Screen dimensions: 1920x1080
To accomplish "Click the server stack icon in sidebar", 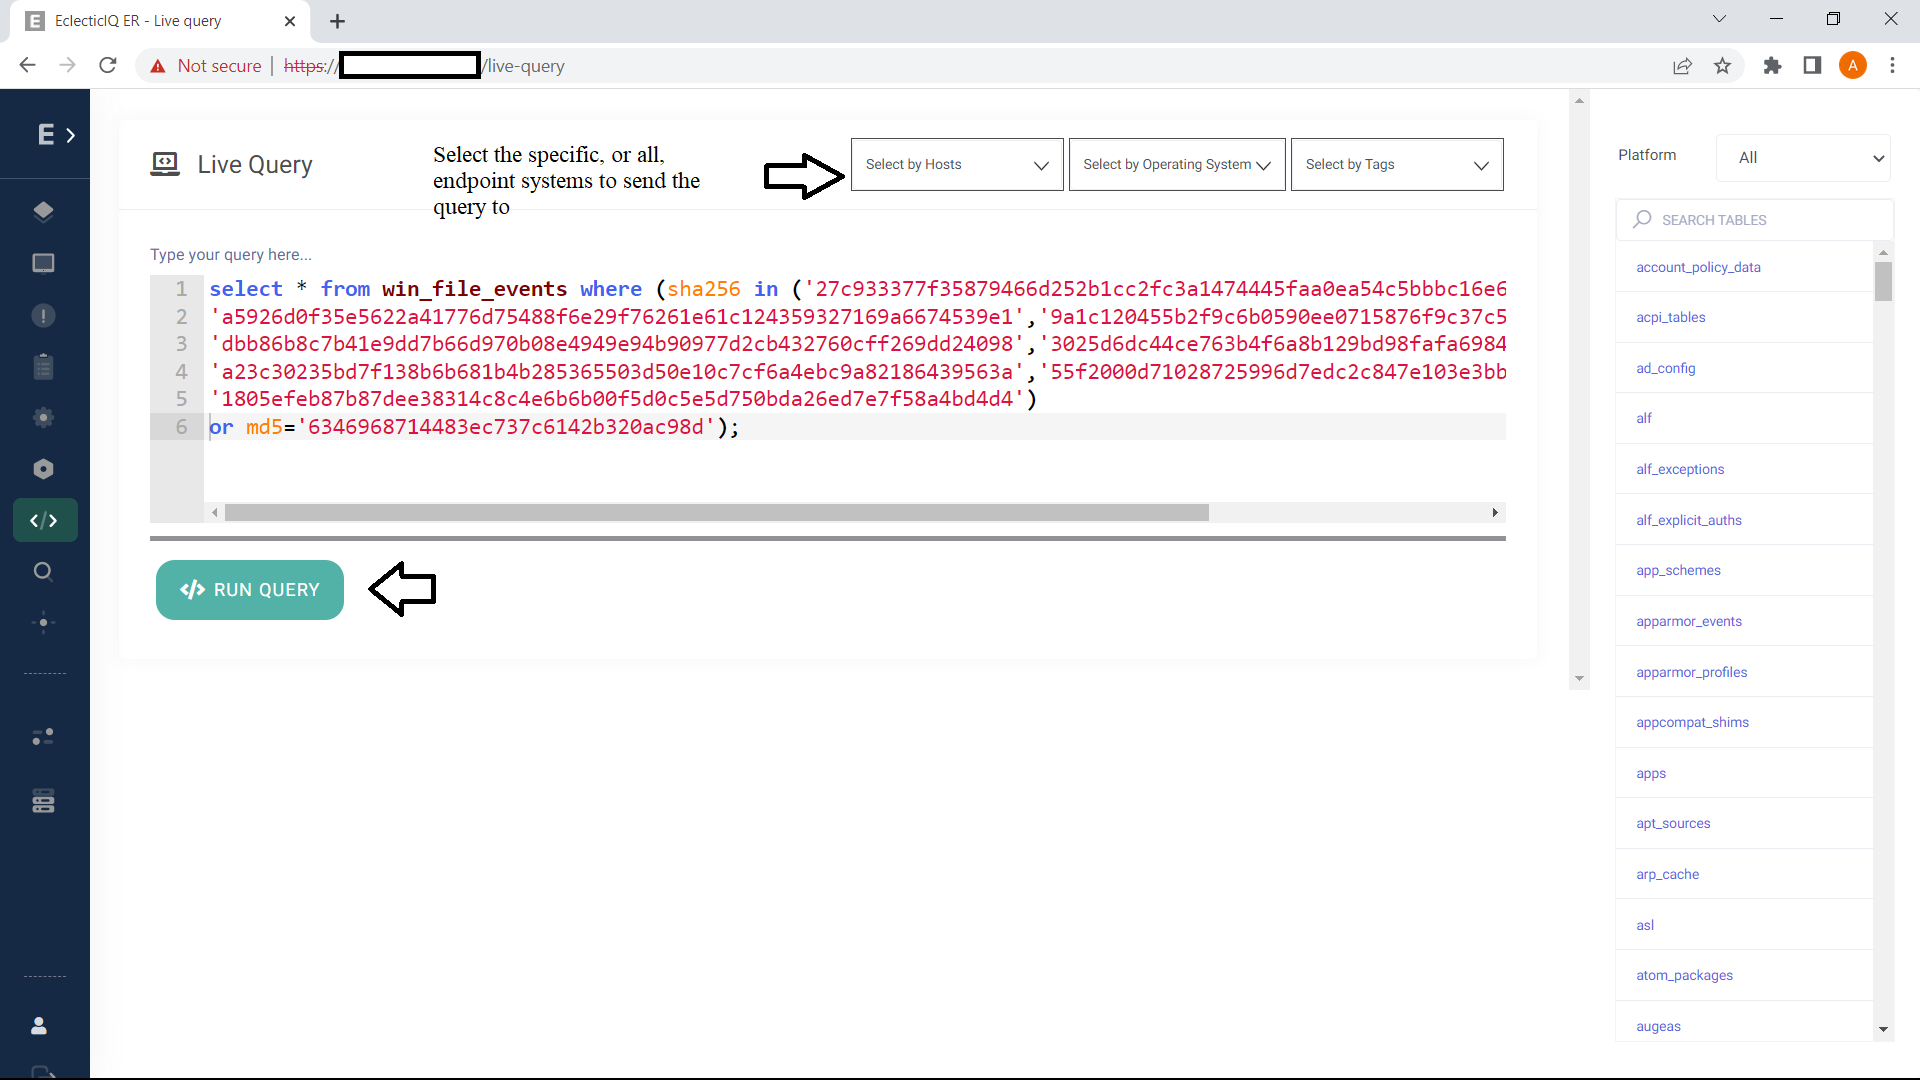I will point(44,800).
